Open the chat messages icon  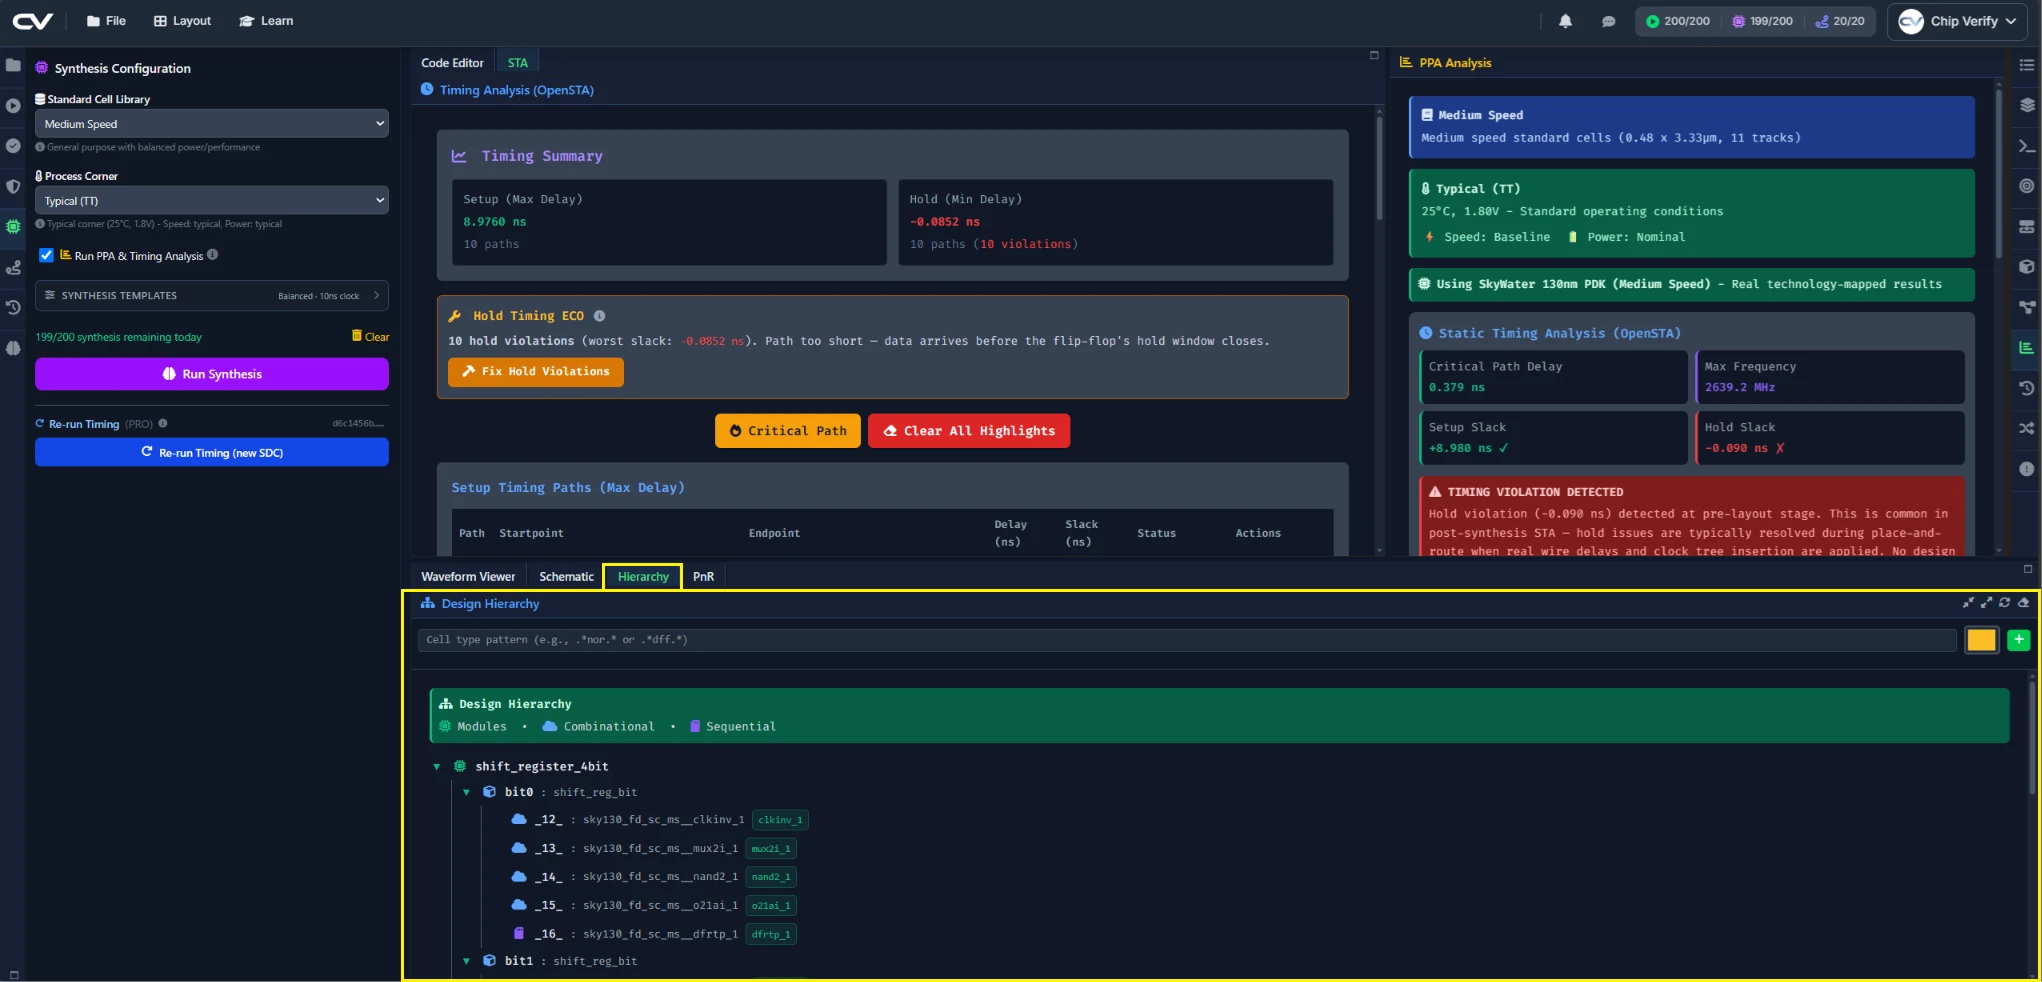coord(1609,21)
